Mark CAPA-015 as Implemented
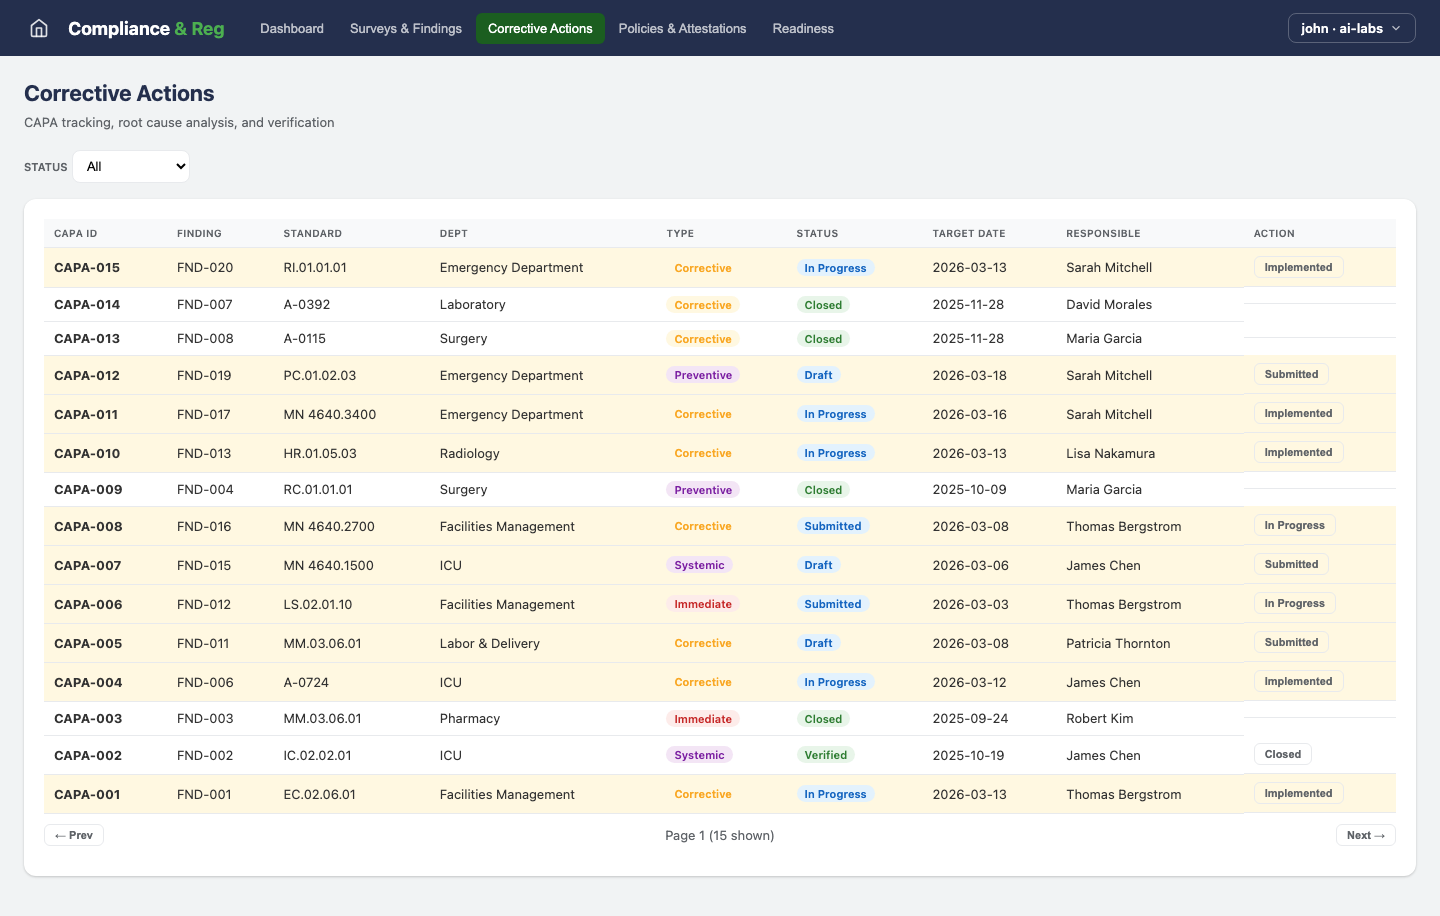 pos(1298,267)
